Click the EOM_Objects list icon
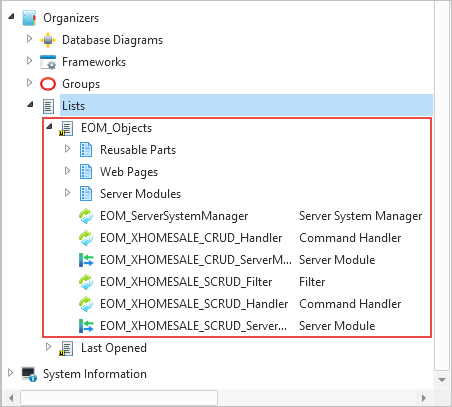 [66, 128]
